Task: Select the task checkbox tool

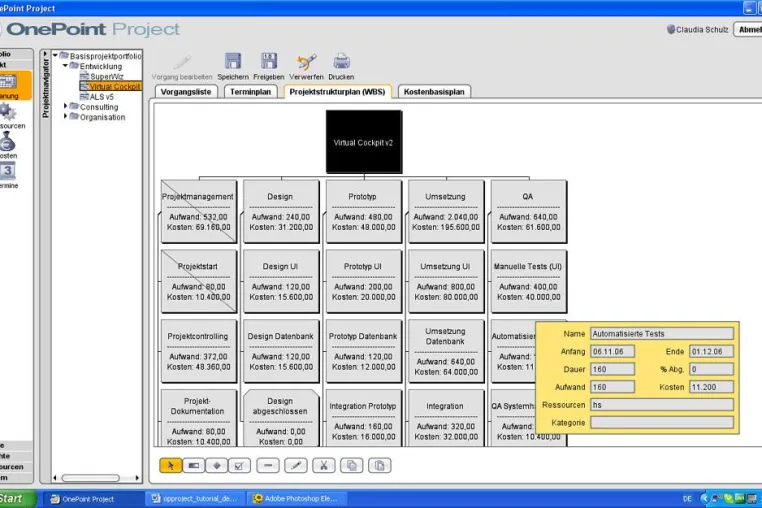Action: click(239, 466)
